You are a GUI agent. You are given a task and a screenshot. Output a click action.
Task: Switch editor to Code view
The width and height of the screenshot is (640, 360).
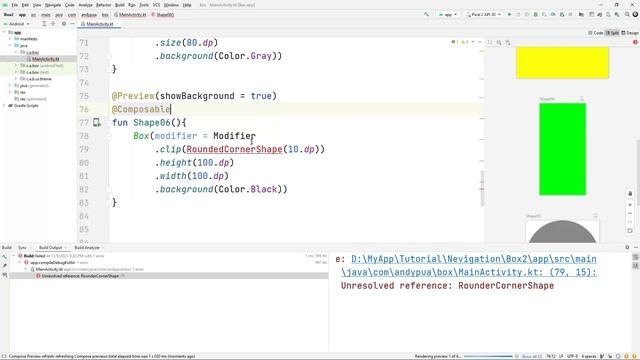pyautogui.click(x=596, y=33)
